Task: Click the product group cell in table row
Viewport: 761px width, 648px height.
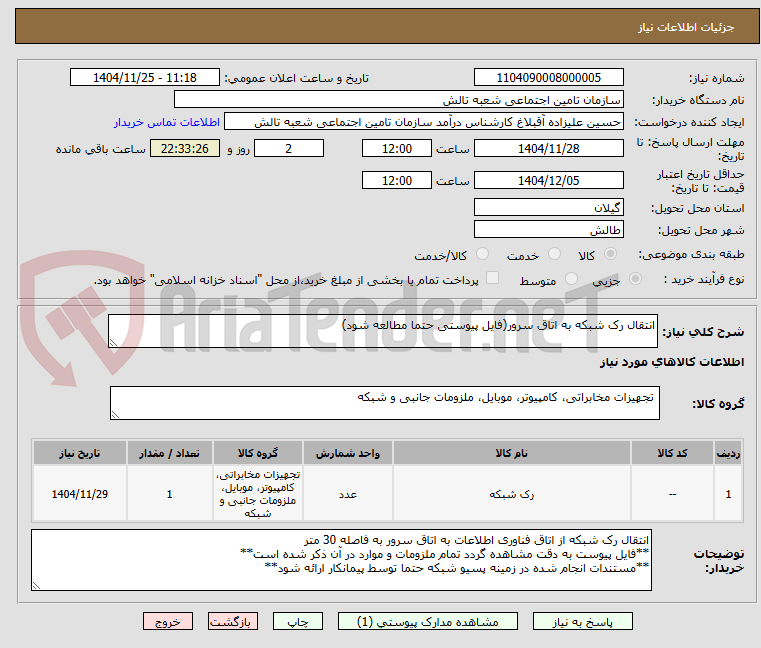Action: pos(258,494)
